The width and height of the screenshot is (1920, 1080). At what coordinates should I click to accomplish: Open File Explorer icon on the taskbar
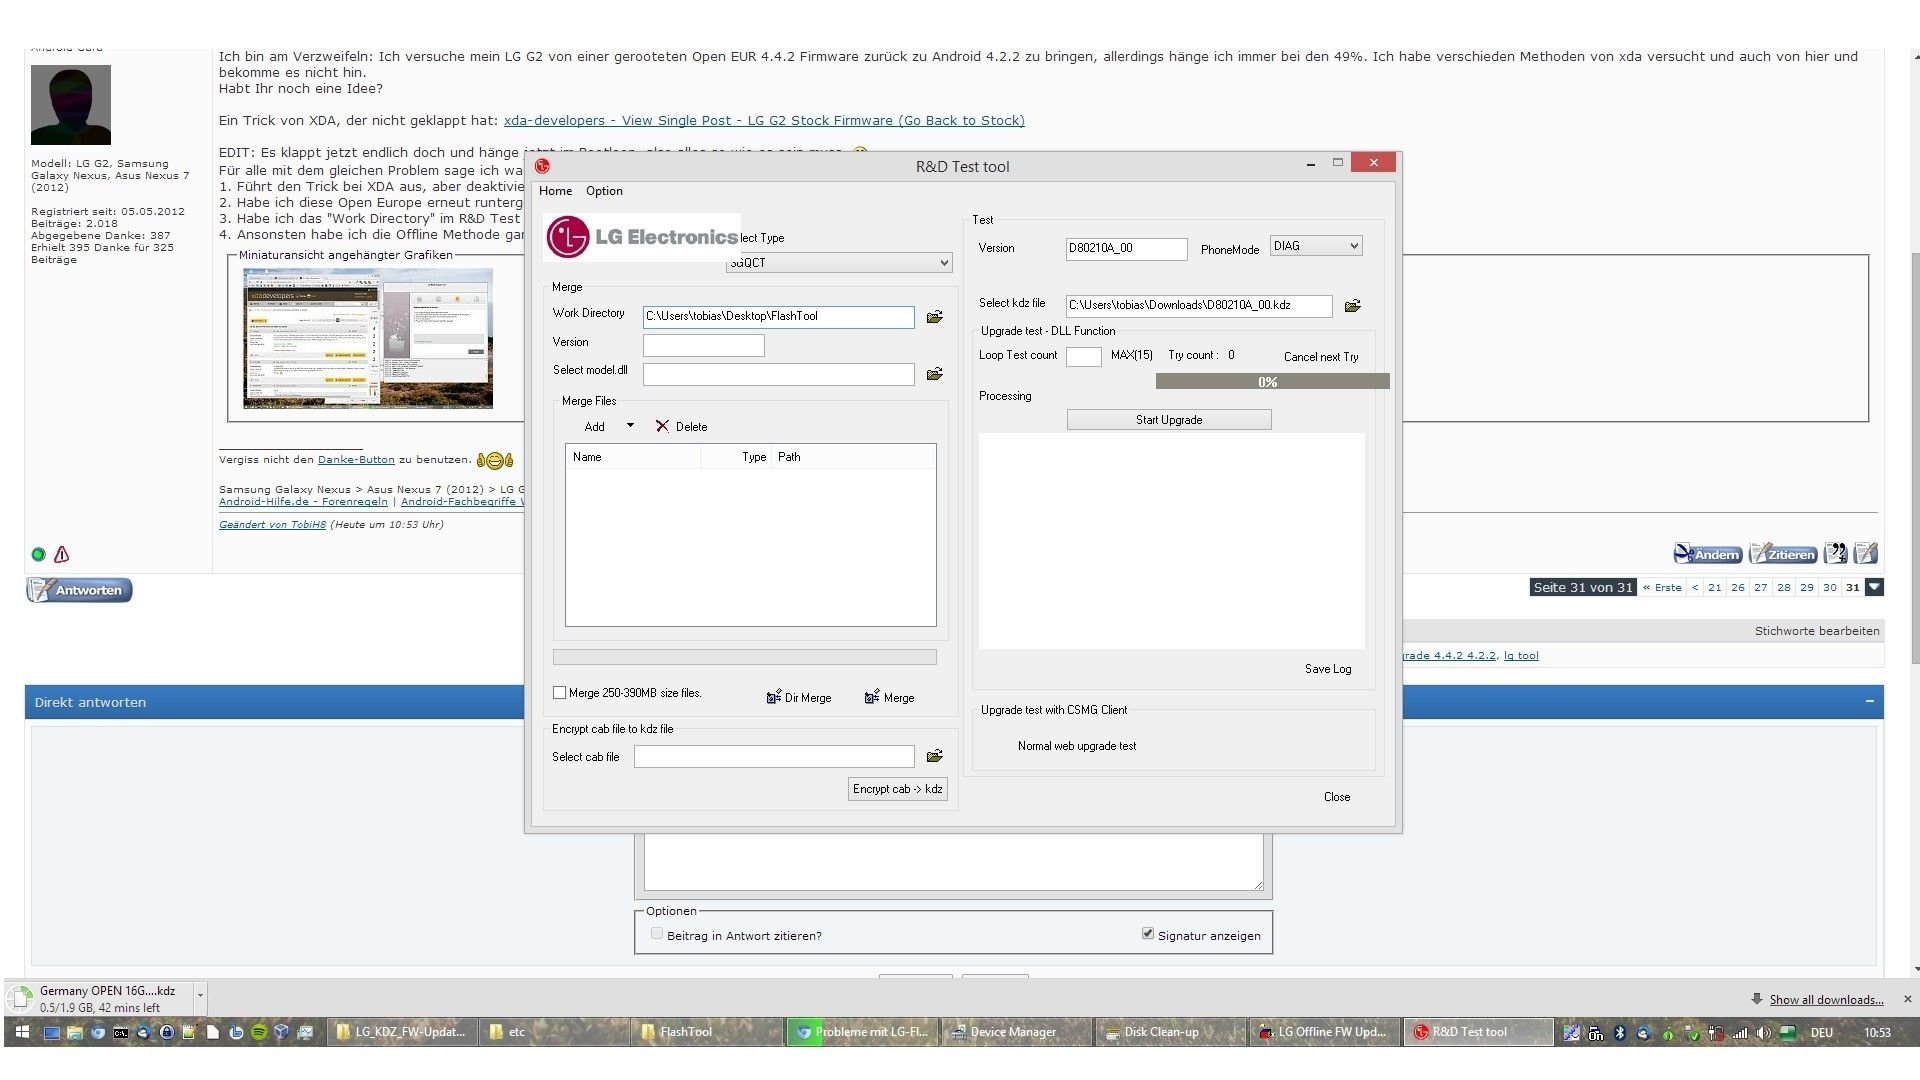point(75,1032)
